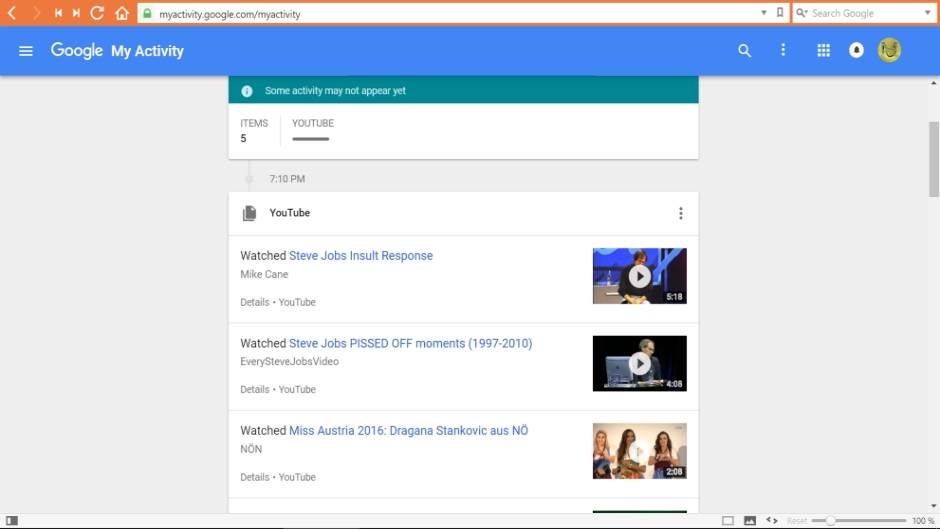The height and width of the screenshot is (529, 940).
Task: Open the Google account profile avatar
Action: click(x=889, y=50)
